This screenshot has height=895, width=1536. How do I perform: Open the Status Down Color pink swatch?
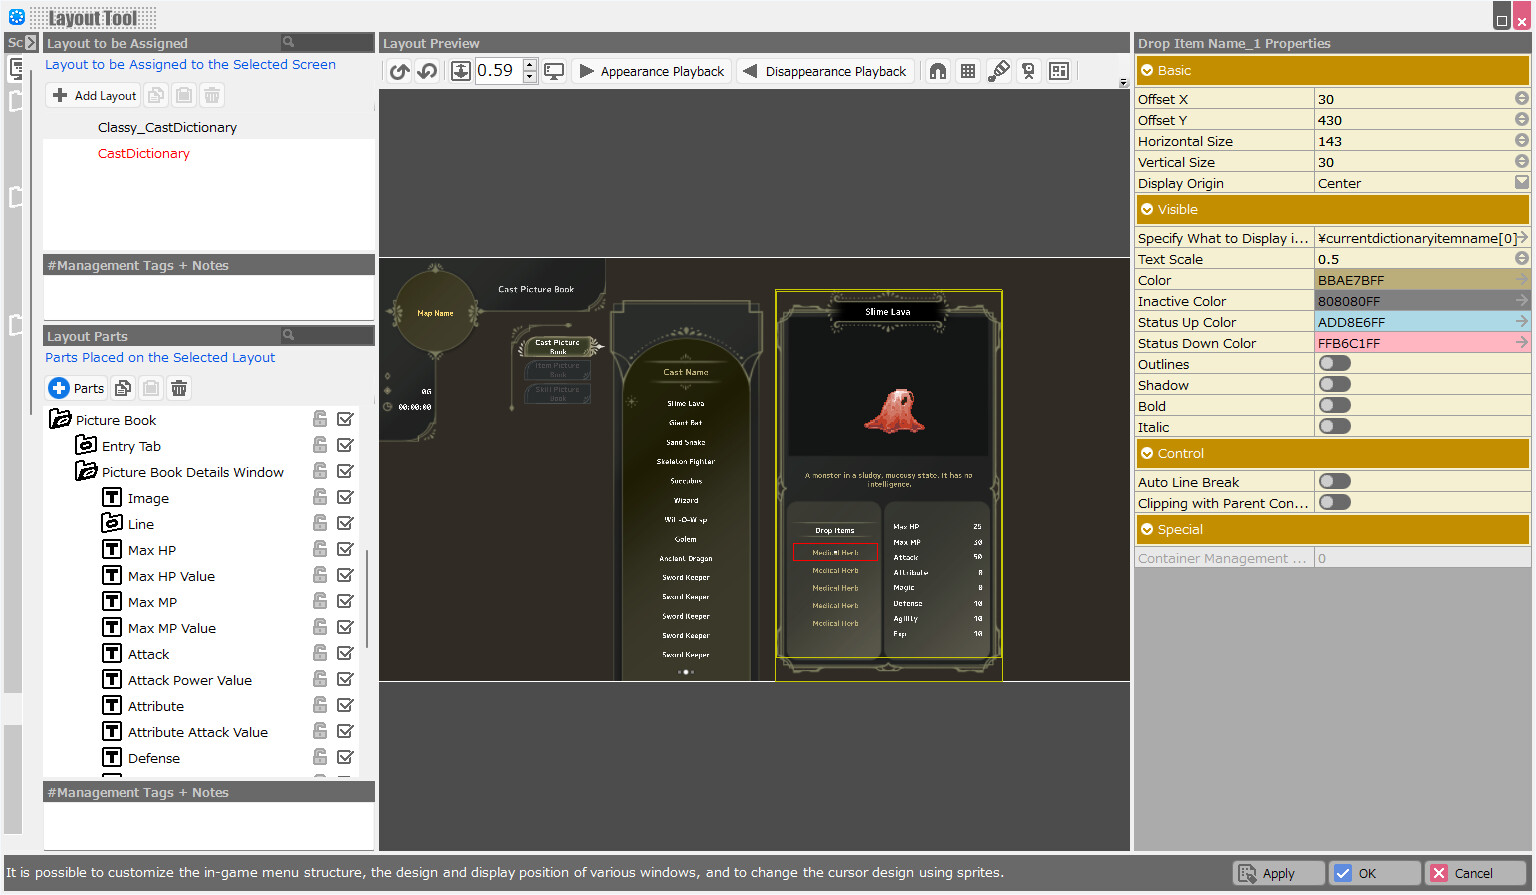point(1422,342)
